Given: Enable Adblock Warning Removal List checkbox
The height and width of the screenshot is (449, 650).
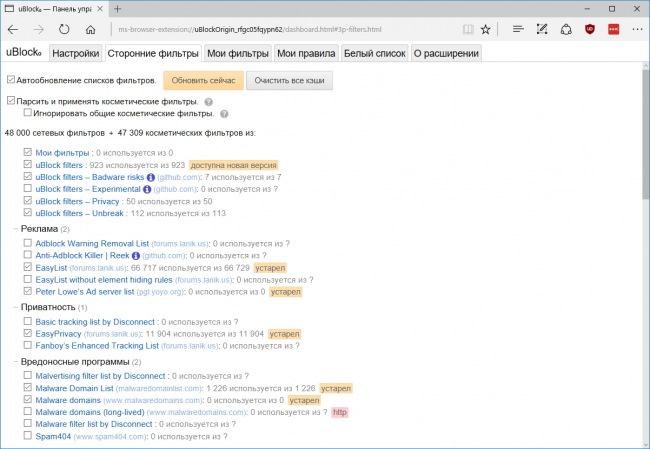Looking at the screenshot, I should 27,243.
